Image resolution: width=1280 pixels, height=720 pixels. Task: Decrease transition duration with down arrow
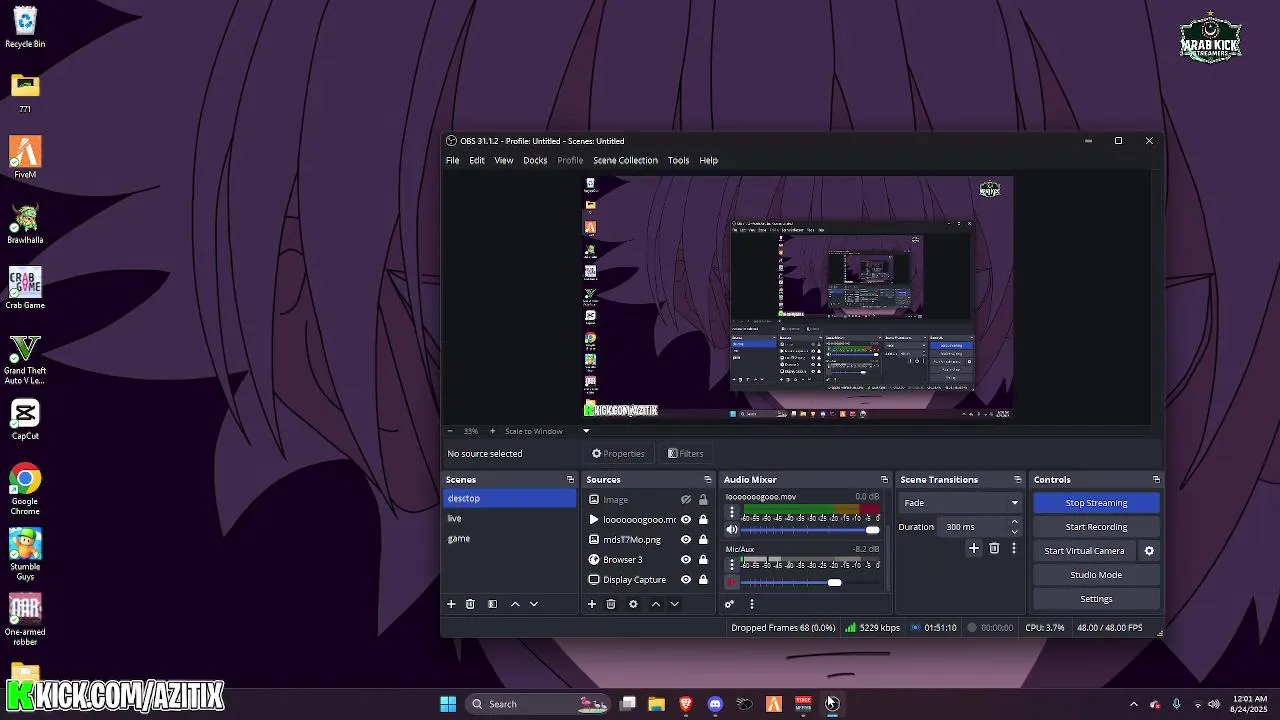pos(1014,531)
